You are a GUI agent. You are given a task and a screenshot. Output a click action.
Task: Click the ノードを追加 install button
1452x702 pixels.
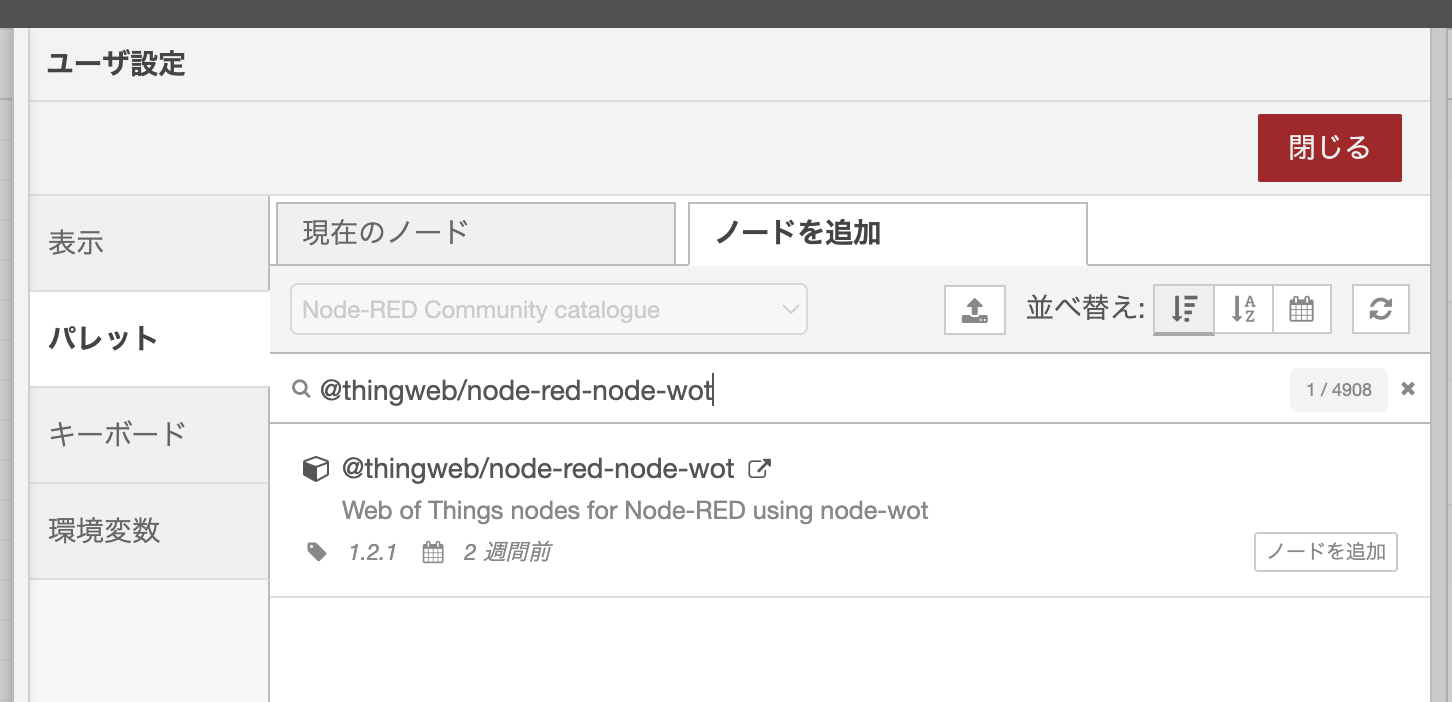pyautogui.click(x=1326, y=552)
